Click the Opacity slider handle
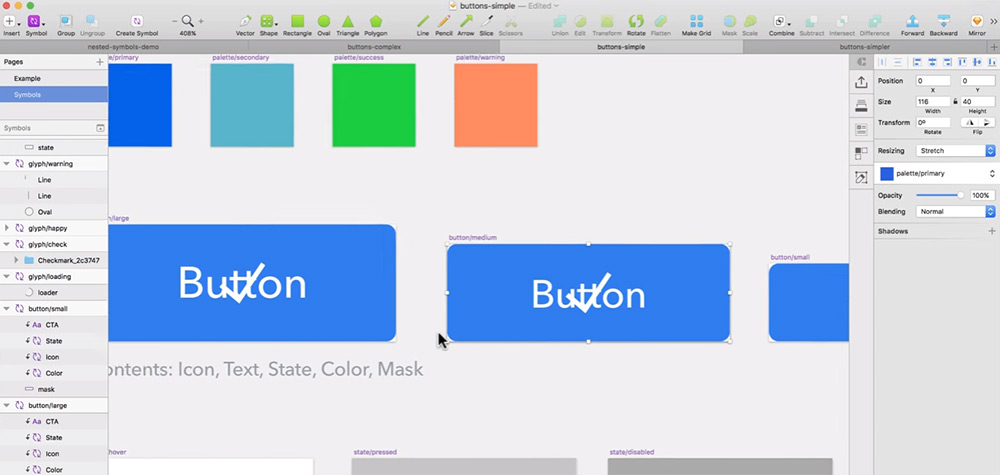 click(960, 195)
